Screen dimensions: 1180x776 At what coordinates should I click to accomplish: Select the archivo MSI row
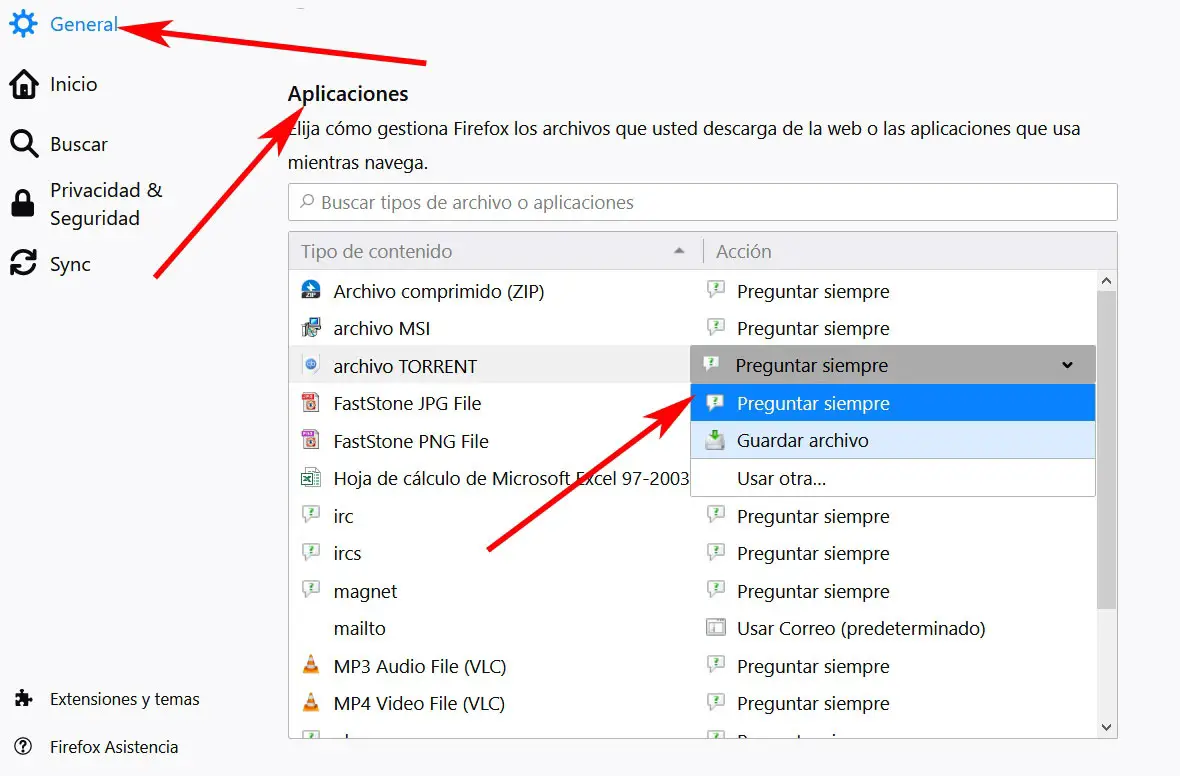point(489,328)
